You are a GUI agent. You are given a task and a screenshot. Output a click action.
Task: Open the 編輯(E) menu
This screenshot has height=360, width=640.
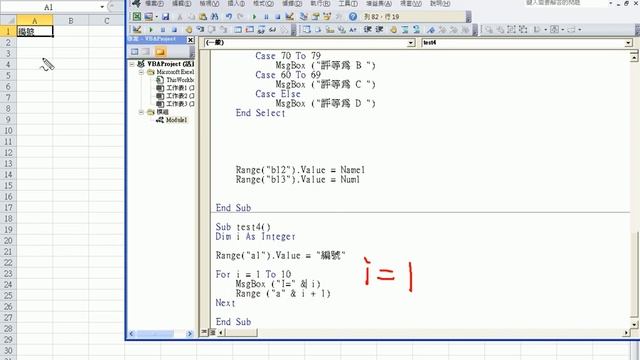point(182,3)
